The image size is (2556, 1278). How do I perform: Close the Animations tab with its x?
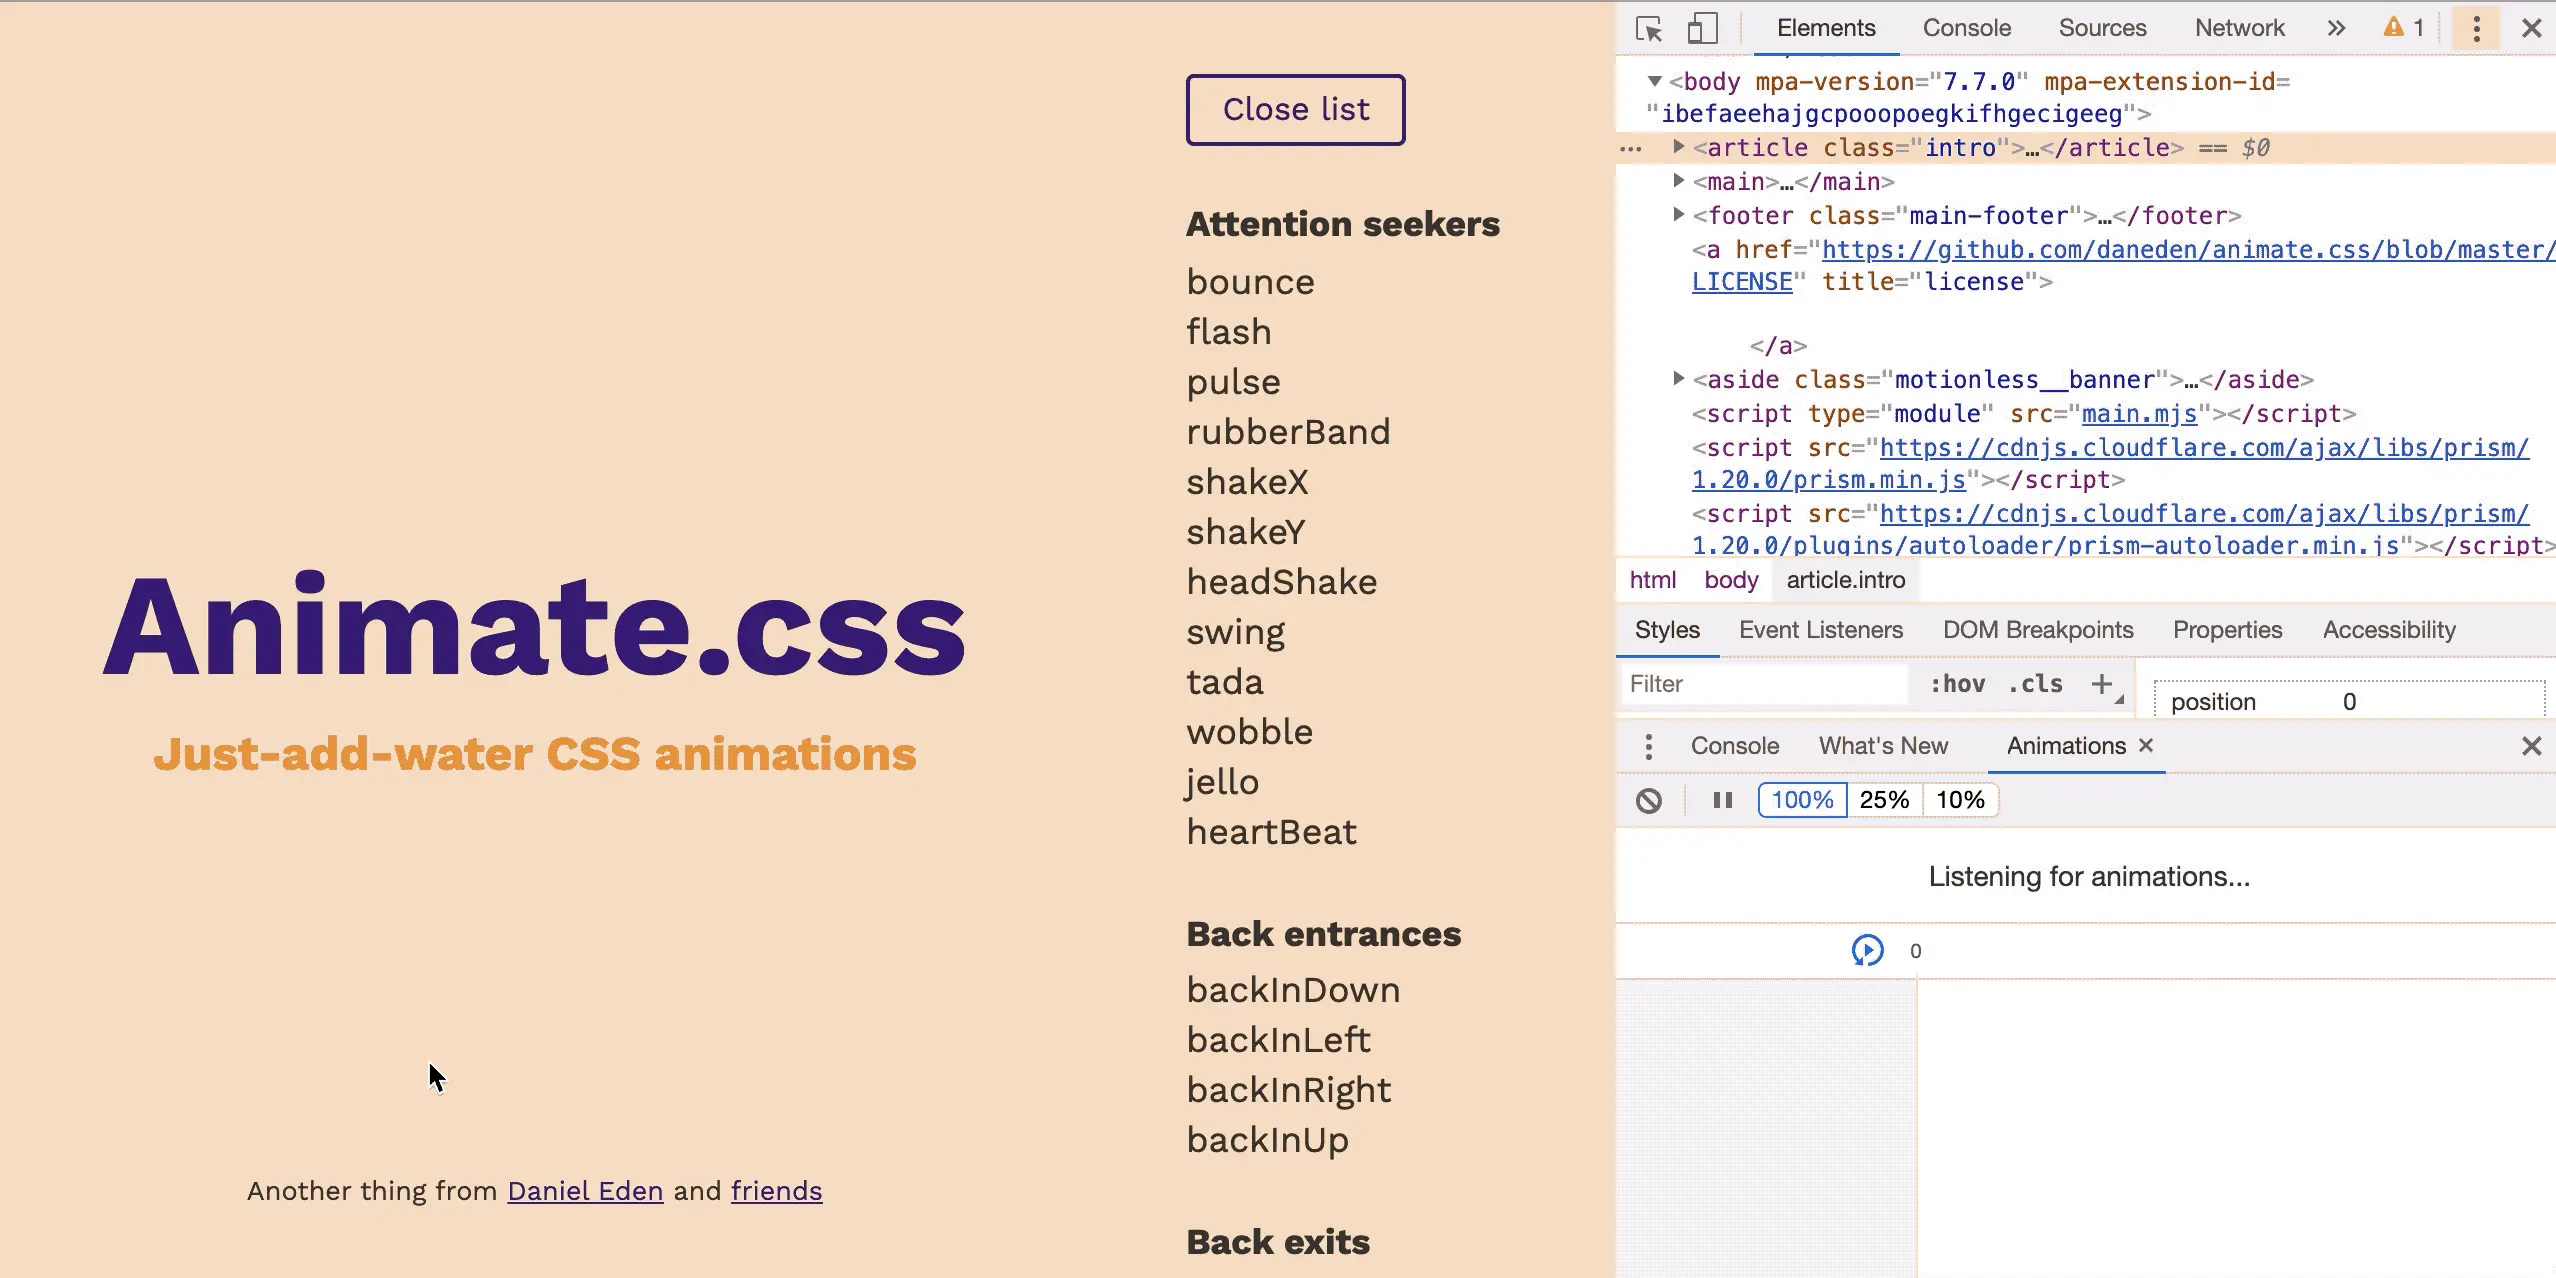coord(2146,746)
